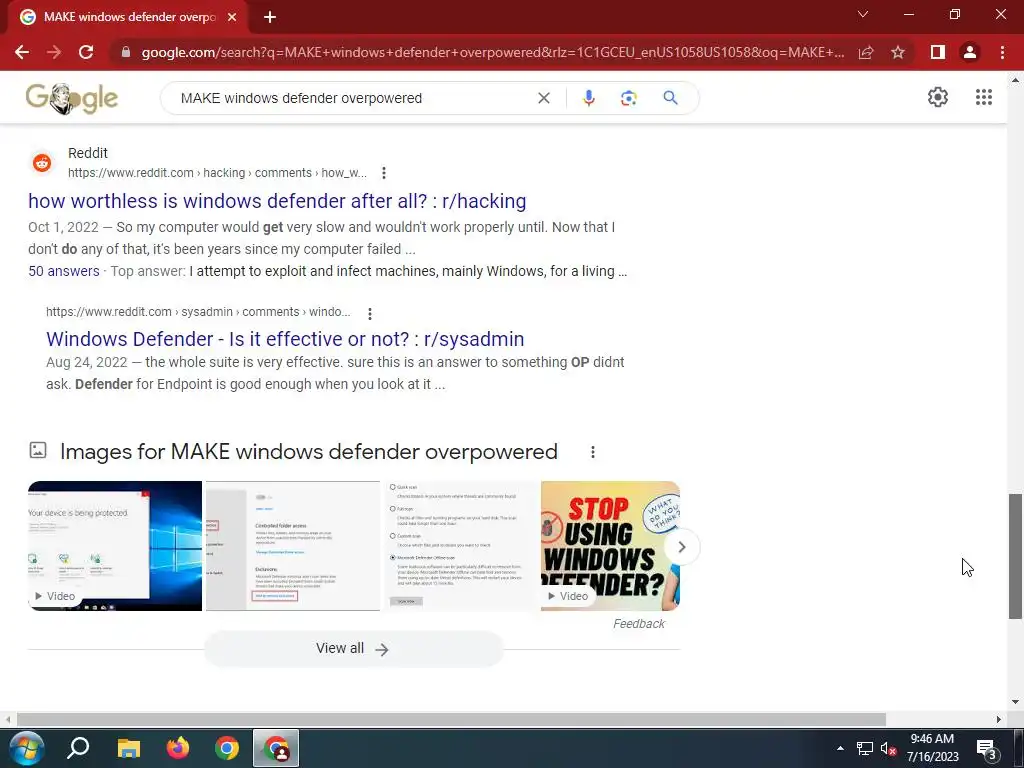Send Feedback on image results
1024x768 pixels.
click(x=639, y=624)
